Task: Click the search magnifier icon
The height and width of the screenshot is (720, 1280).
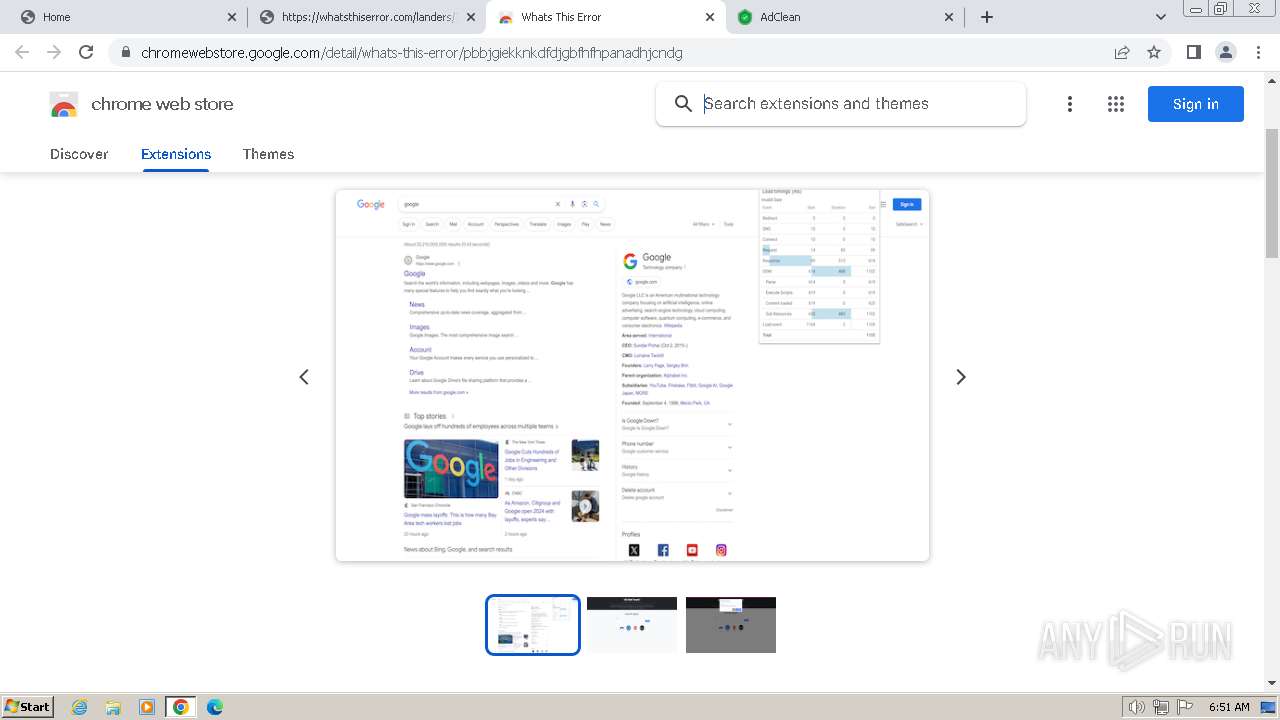Action: (683, 104)
